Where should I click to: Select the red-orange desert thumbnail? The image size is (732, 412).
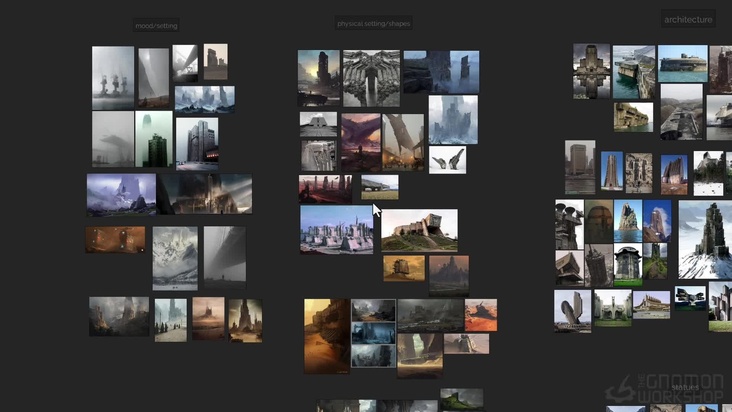[481, 315]
